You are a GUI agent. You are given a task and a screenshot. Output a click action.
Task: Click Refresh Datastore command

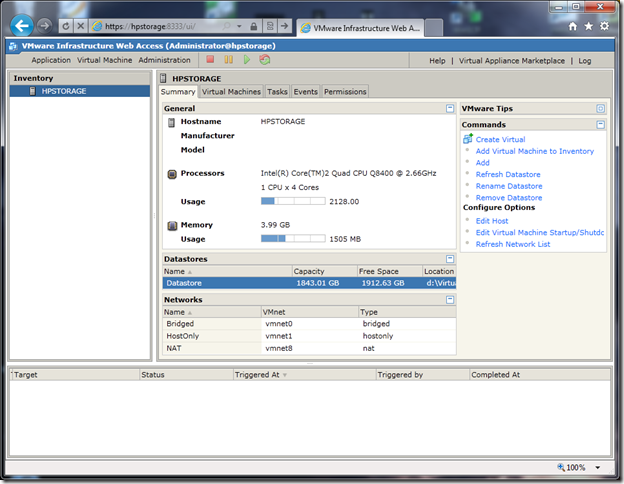508,174
